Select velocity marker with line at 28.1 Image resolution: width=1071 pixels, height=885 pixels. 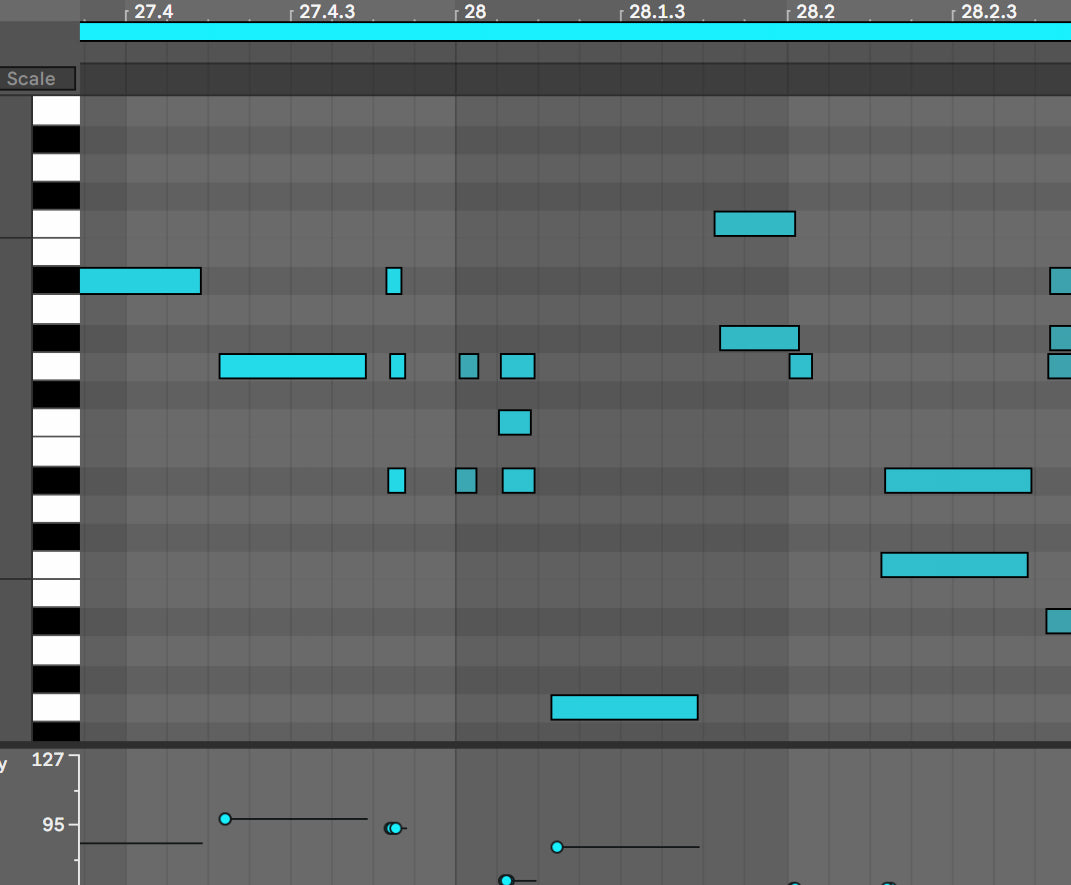[557, 847]
